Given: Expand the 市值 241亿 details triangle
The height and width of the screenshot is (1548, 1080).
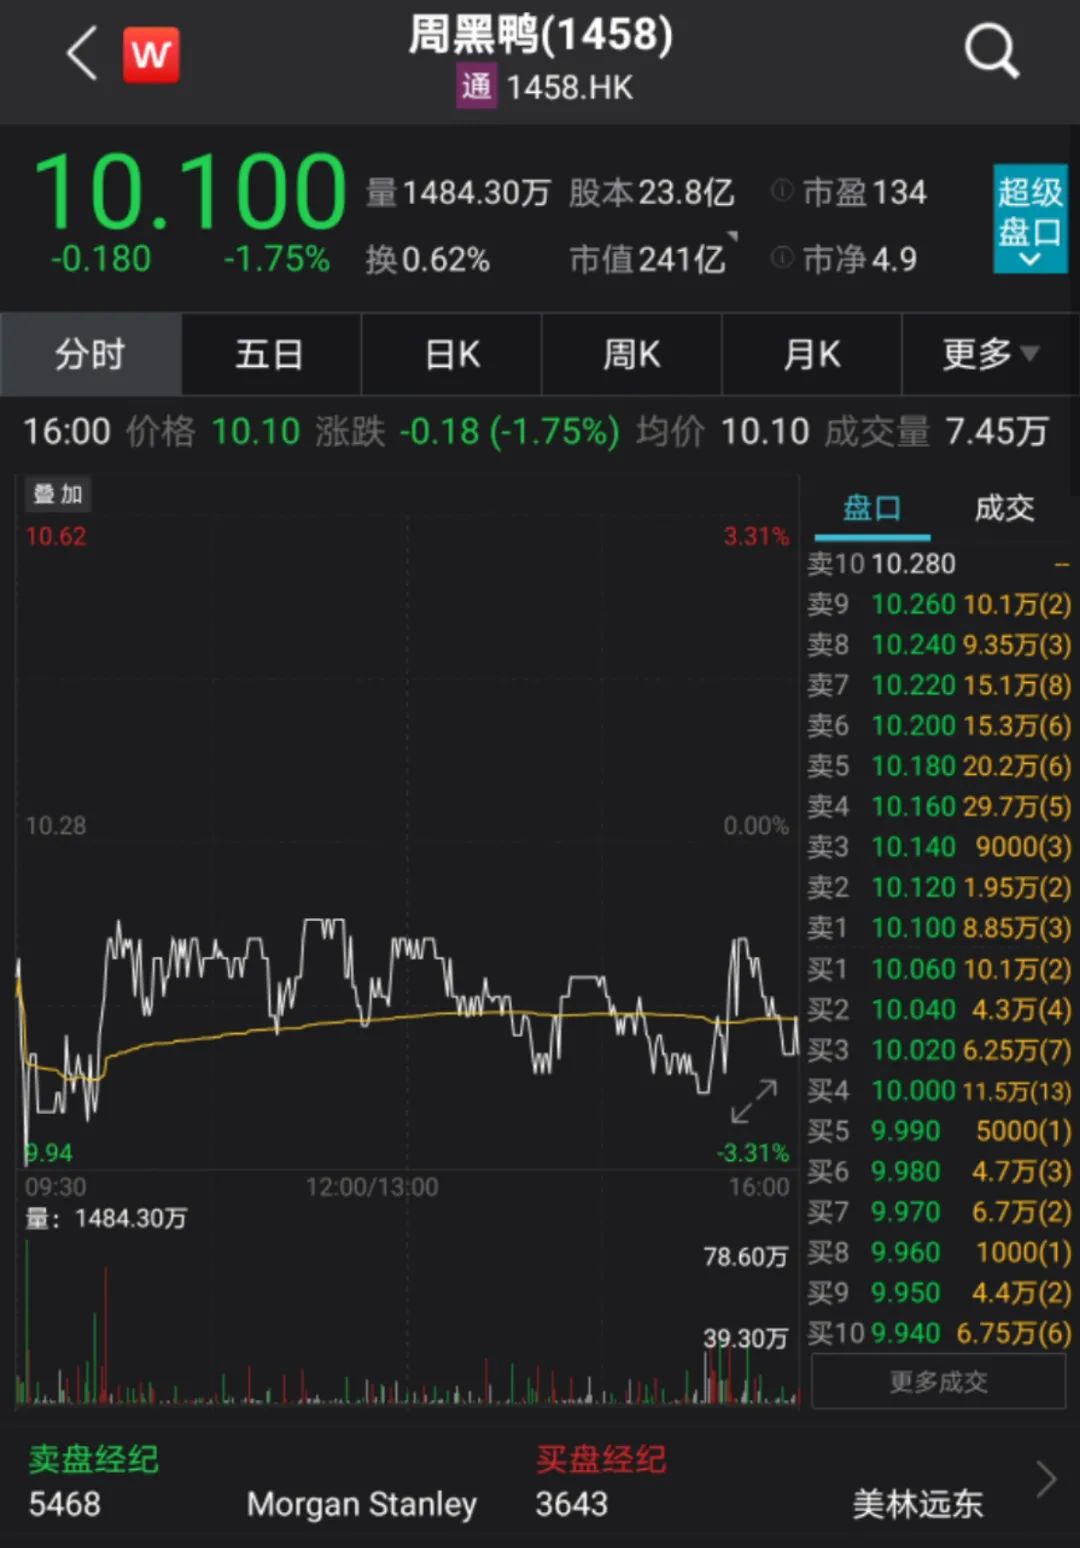Looking at the screenshot, I should [x=731, y=238].
